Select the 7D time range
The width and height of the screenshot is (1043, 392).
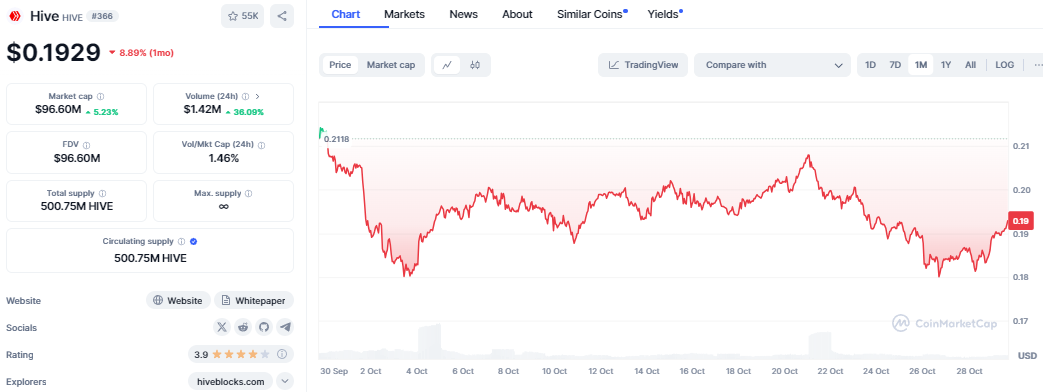click(895, 65)
